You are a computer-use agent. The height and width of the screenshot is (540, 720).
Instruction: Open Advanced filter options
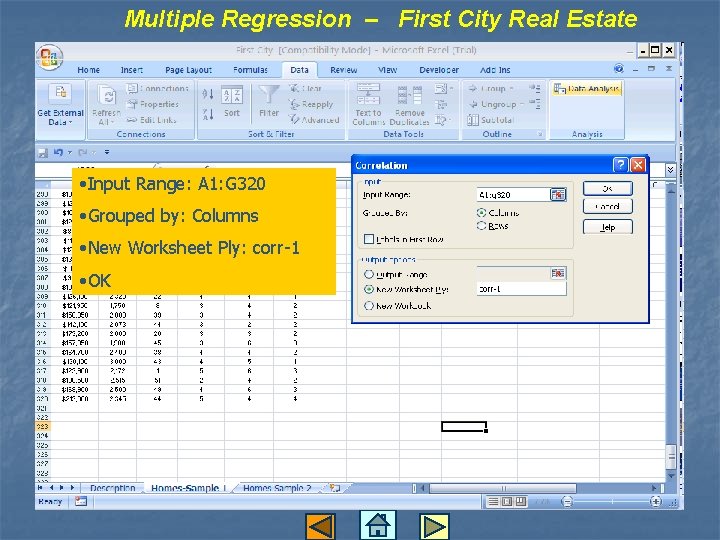tap(314, 120)
